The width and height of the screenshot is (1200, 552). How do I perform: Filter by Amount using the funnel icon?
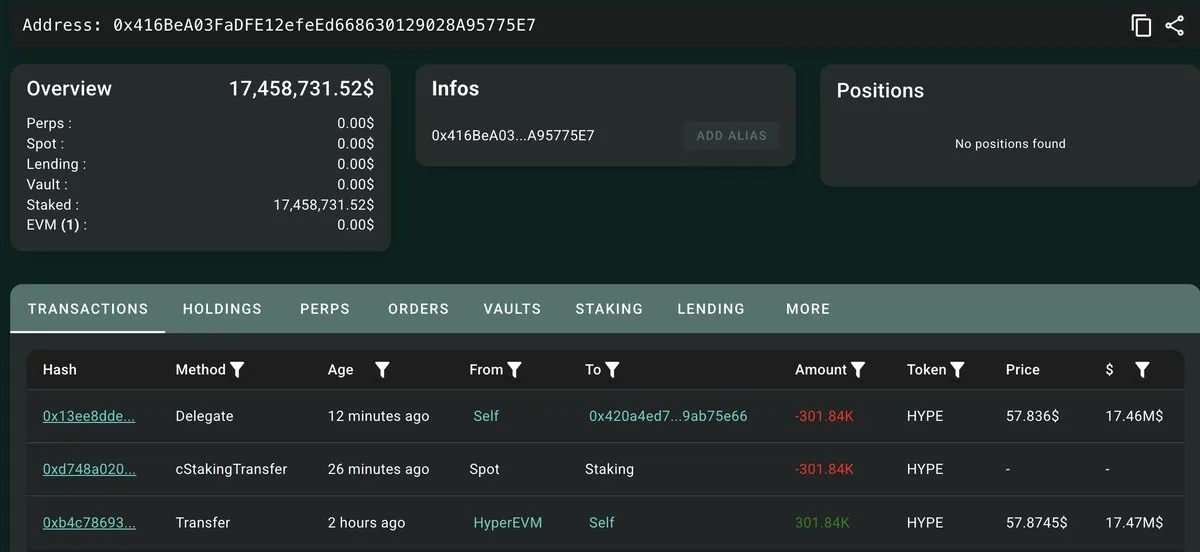point(858,370)
